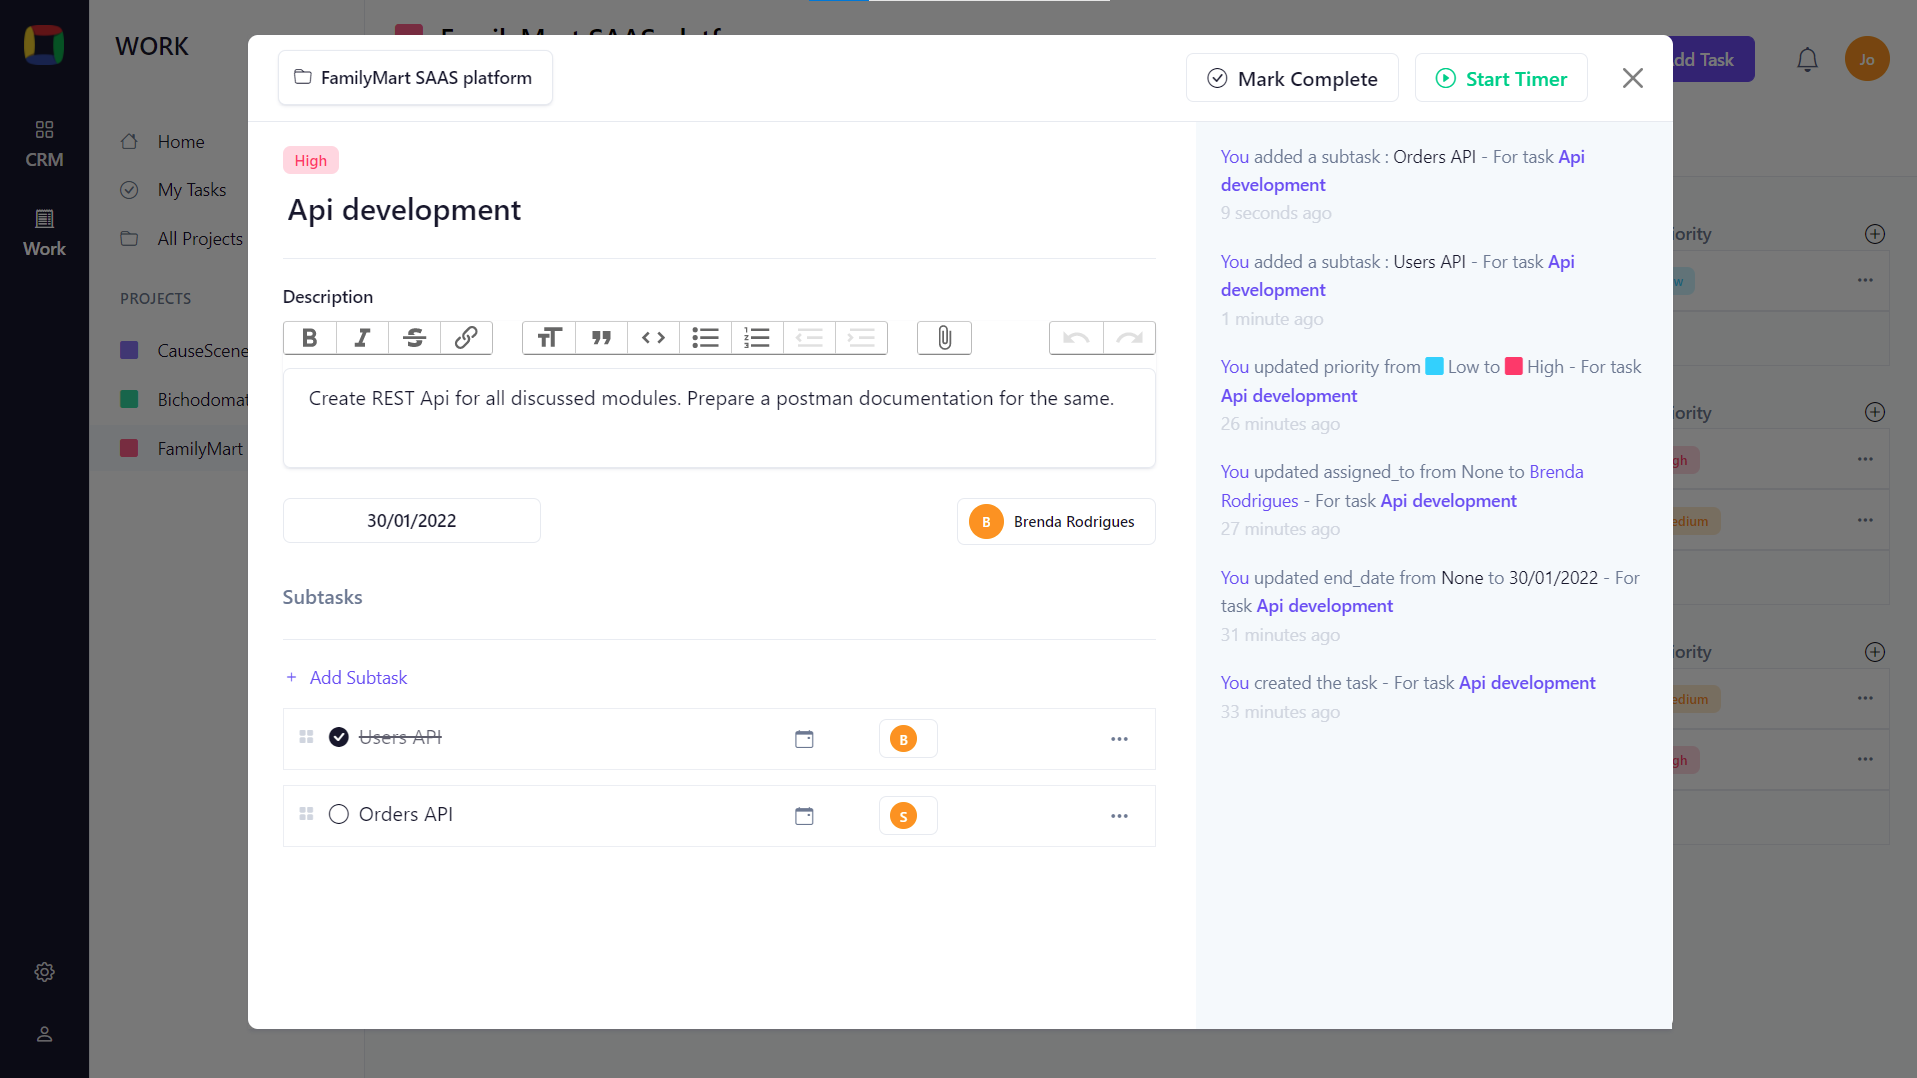Click the app logo
Screen dimensions: 1917x1078
44,45
